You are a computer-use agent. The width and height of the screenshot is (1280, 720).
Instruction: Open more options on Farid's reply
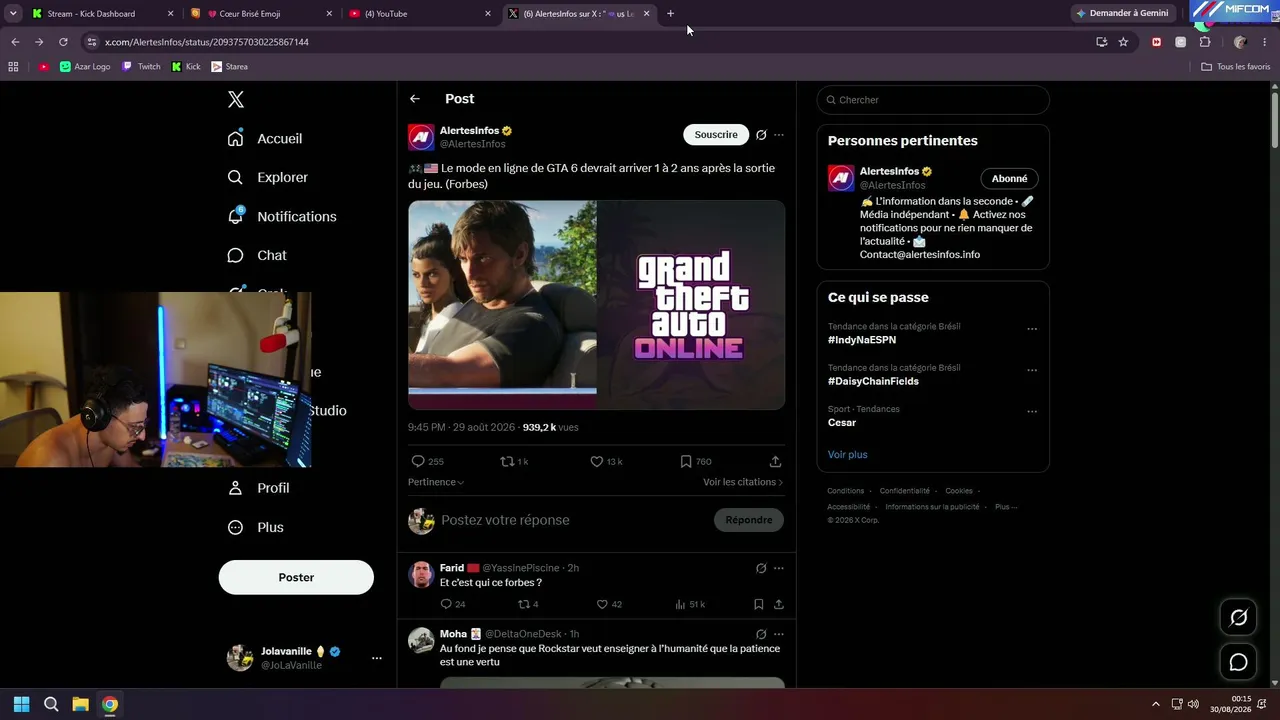tap(779, 568)
